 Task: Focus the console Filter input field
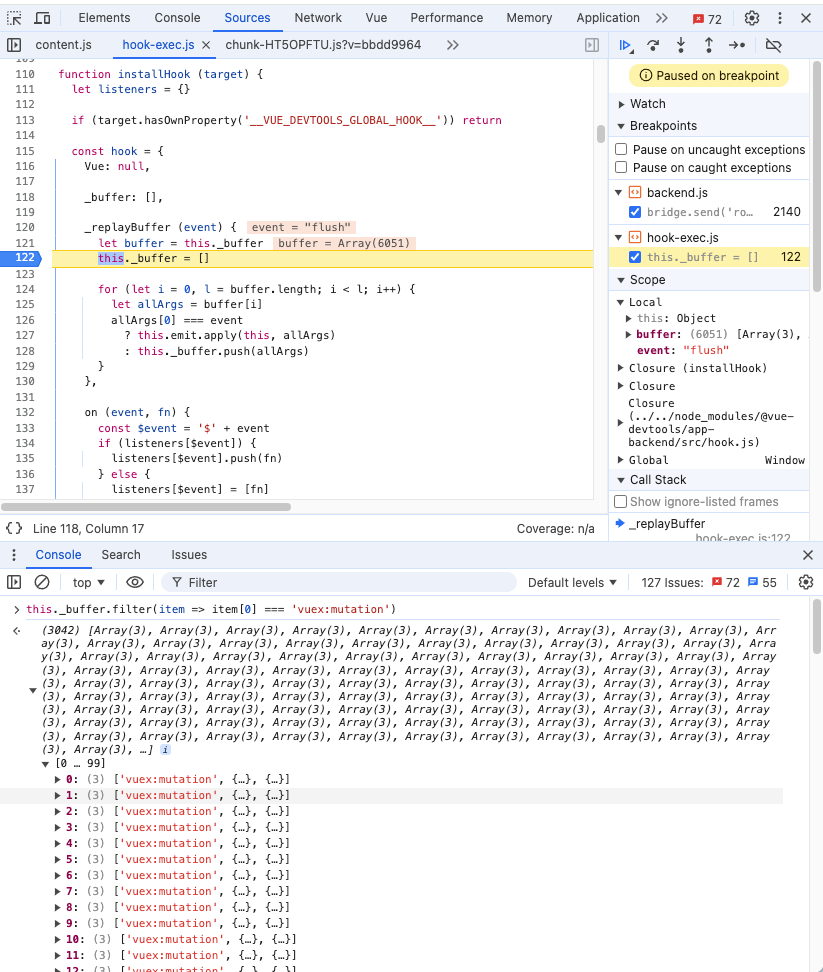[x=340, y=582]
